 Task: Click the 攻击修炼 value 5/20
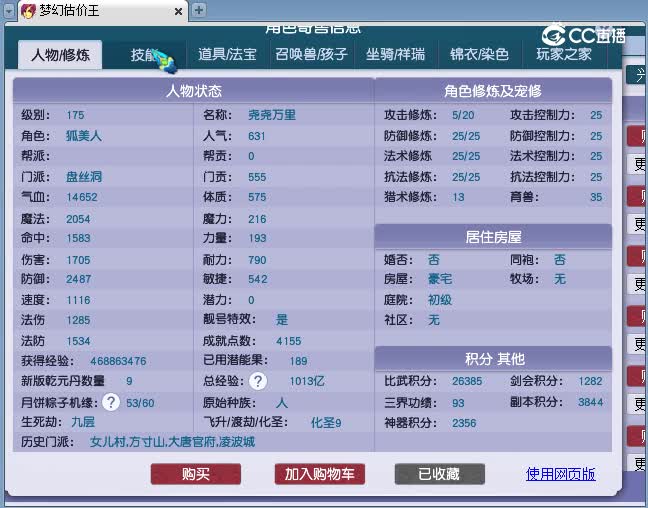463,115
